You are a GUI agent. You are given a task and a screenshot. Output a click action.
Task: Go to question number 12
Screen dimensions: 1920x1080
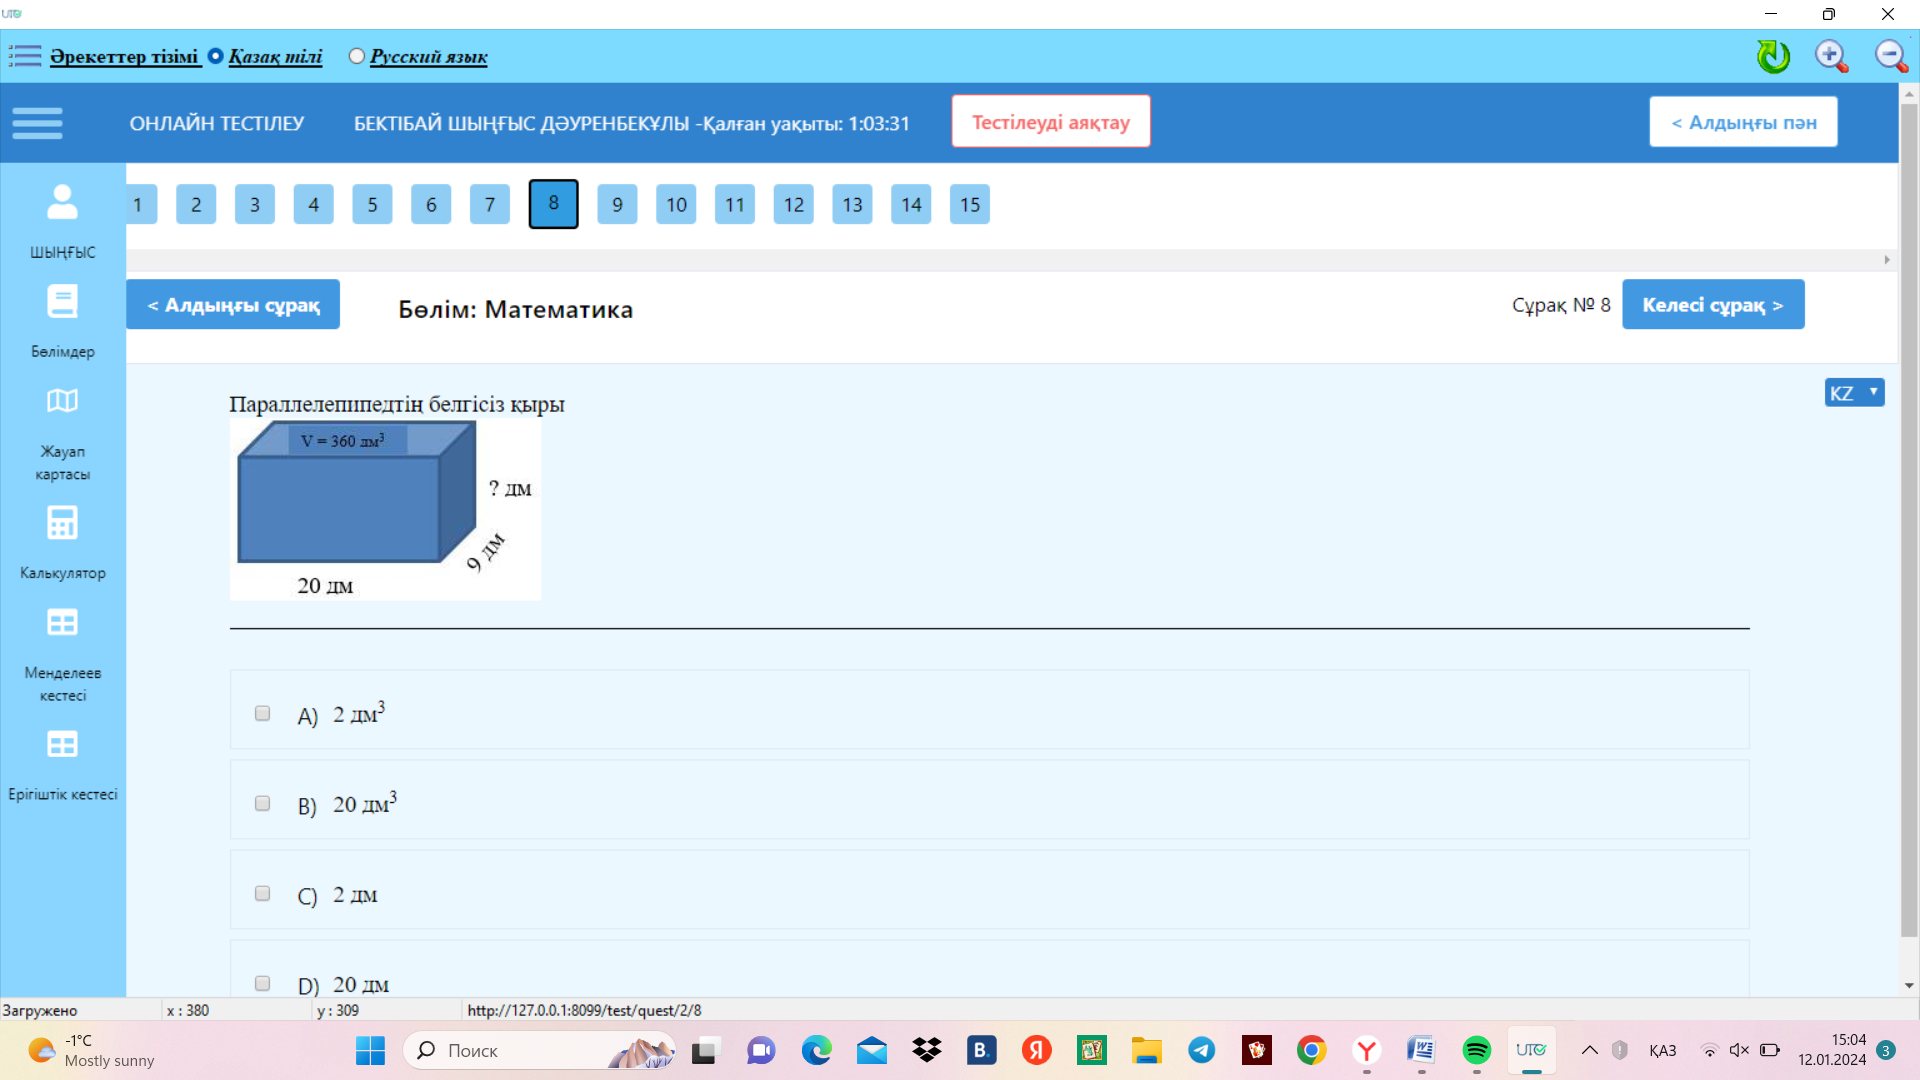(x=793, y=205)
